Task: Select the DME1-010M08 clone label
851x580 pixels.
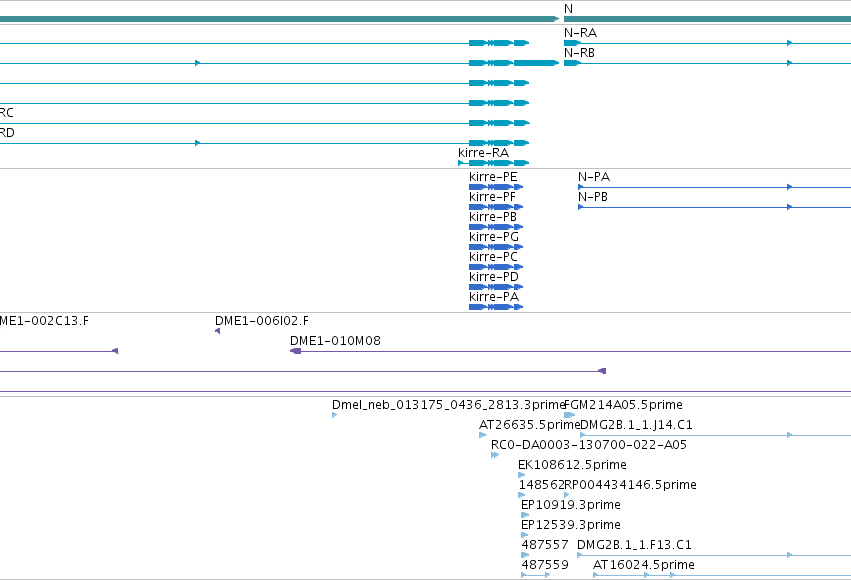Action: tap(335, 341)
